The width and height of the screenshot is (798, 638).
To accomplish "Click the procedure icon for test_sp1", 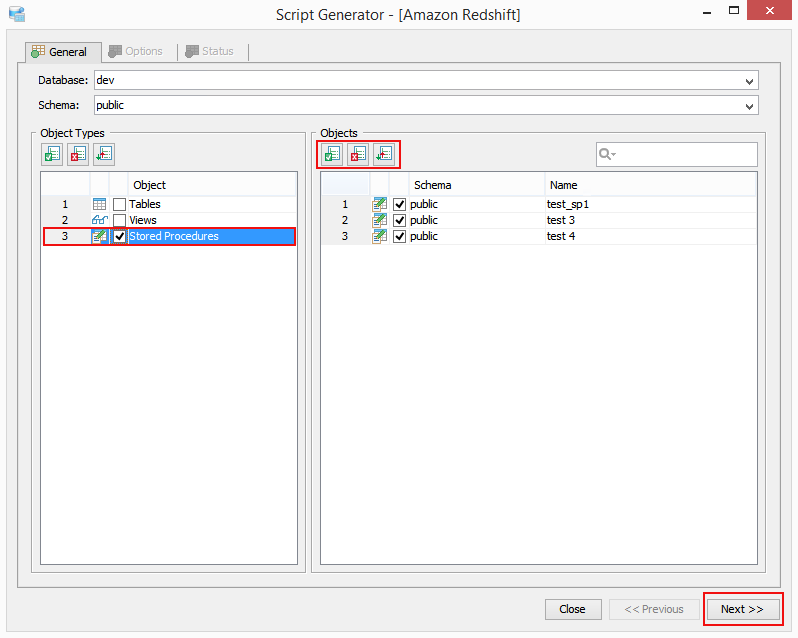I will 380,204.
